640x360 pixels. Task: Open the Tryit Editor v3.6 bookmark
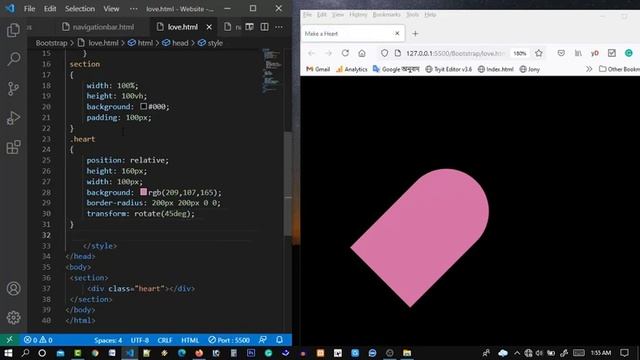pos(449,69)
